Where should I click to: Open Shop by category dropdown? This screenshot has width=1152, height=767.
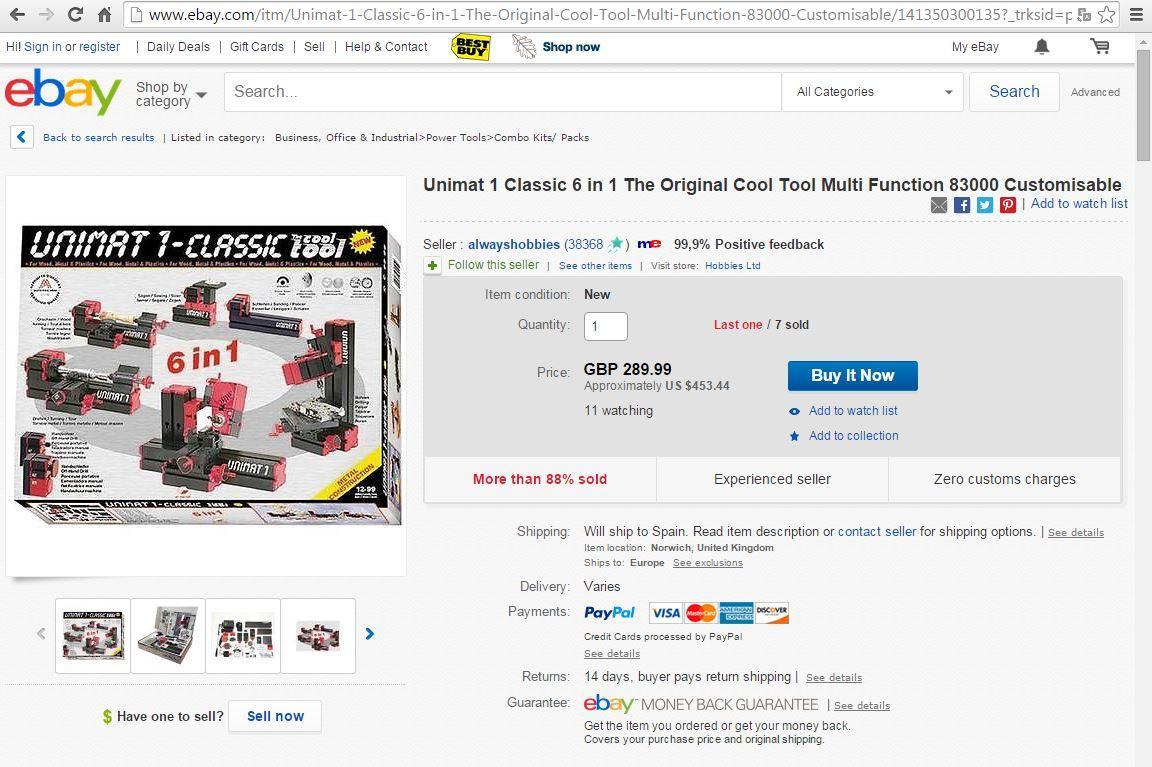tap(170, 94)
